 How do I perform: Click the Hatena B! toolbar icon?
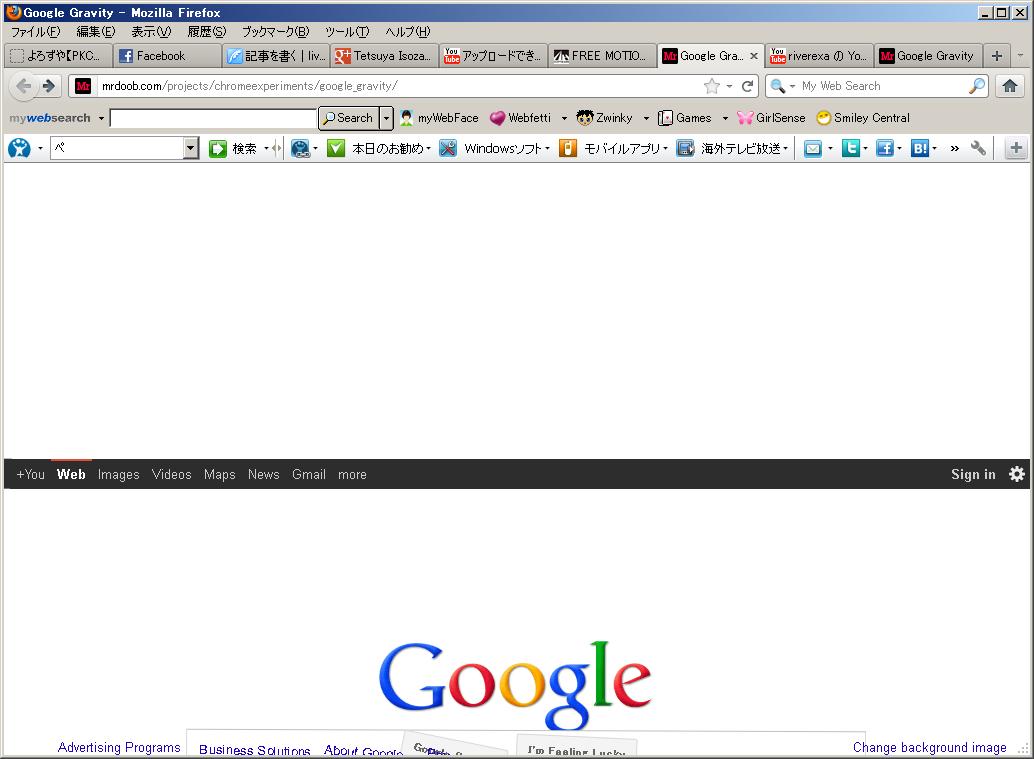tap(920, 148)
